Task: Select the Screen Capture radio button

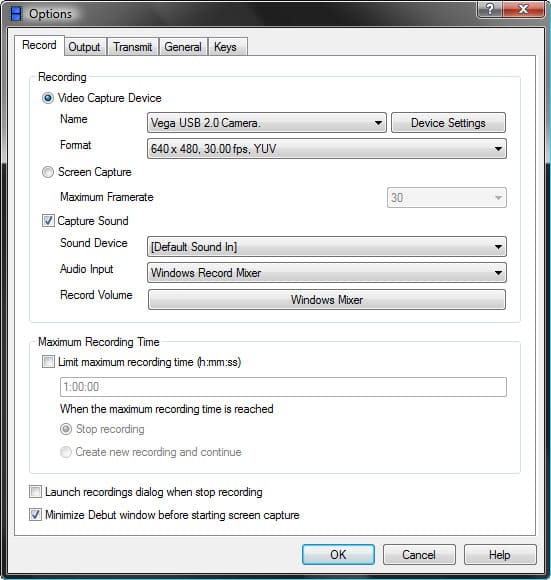Action: coord(48,172)
